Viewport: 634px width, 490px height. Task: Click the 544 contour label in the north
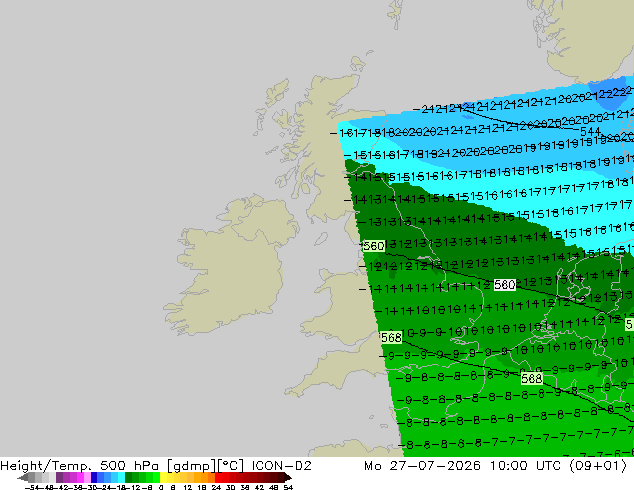click(590, 132)
